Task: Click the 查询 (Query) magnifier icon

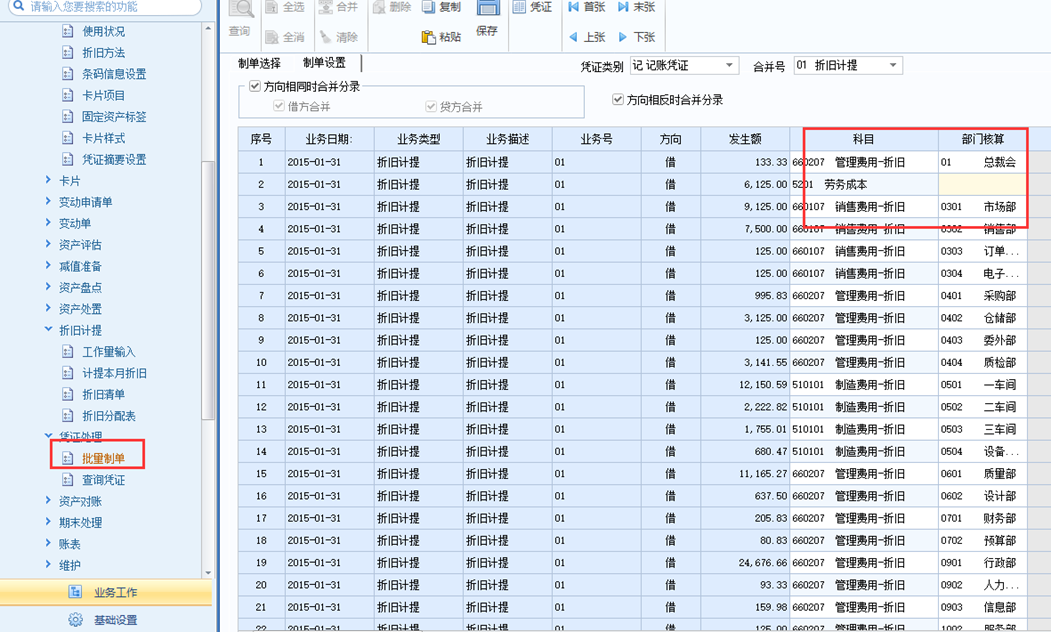Action: coord(240,12)
